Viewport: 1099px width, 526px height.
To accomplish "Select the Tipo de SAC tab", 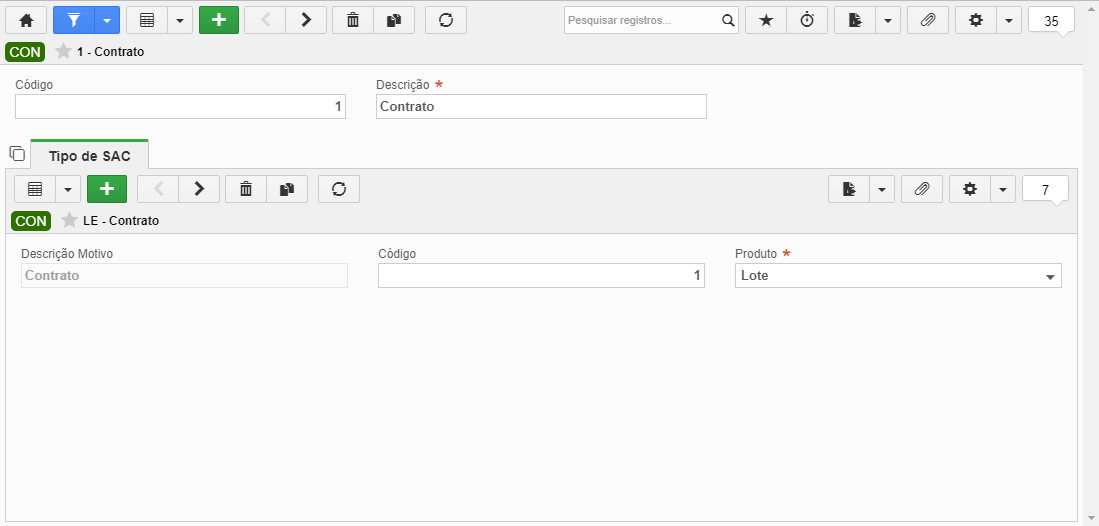I will tap(90, 156).
